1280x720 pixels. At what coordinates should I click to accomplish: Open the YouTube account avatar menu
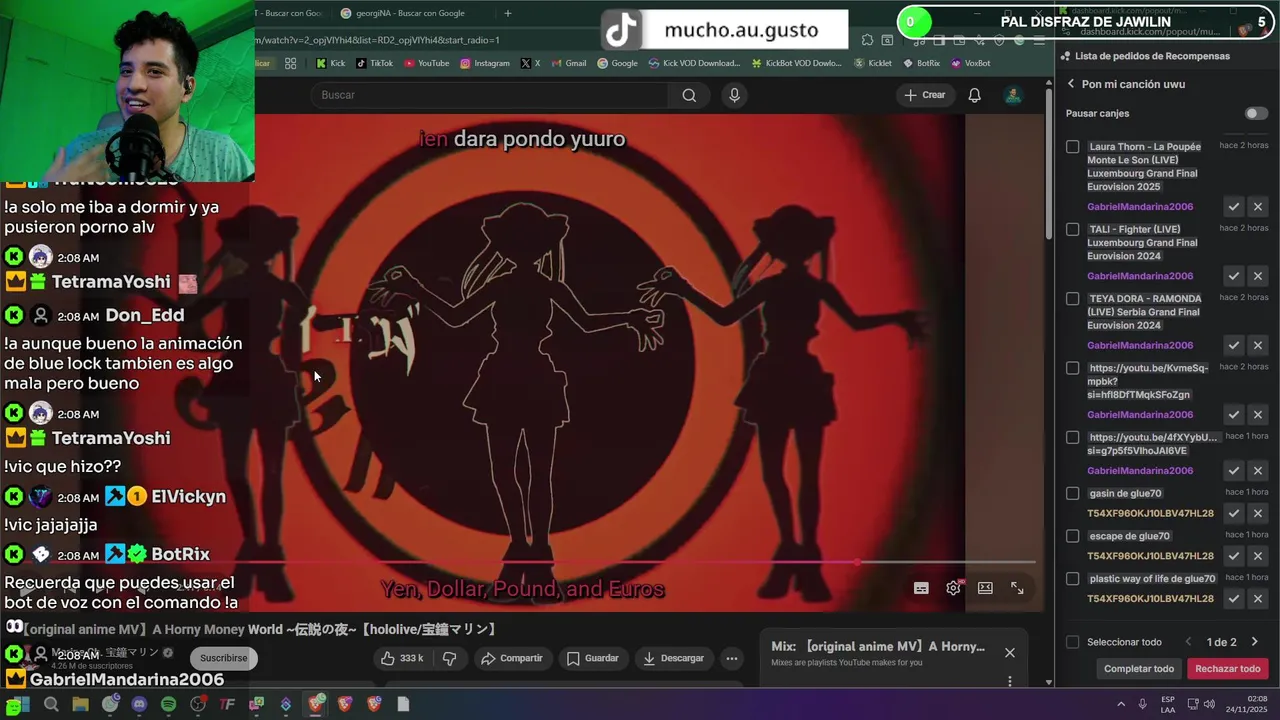point(1013,95)
